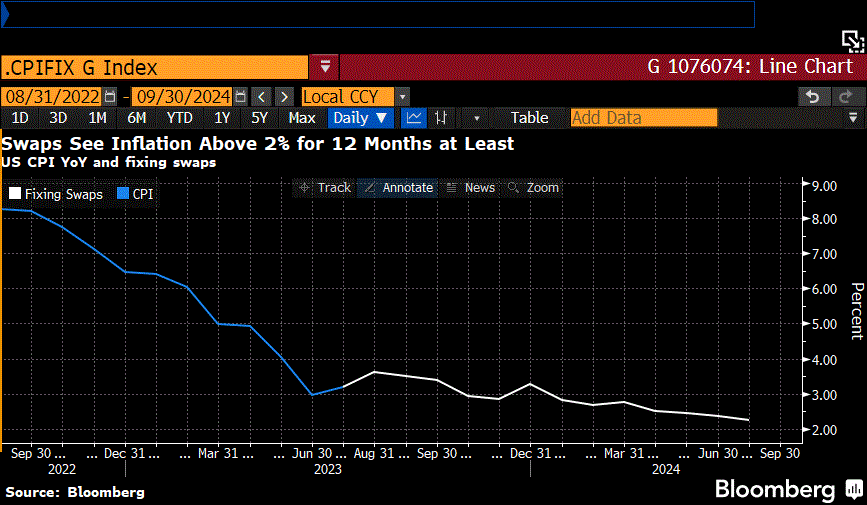Open the end date calendar picker
Image resolution: width=867 pixels, height=505 pixels.
pyautogui.click(x=241, y=97)
